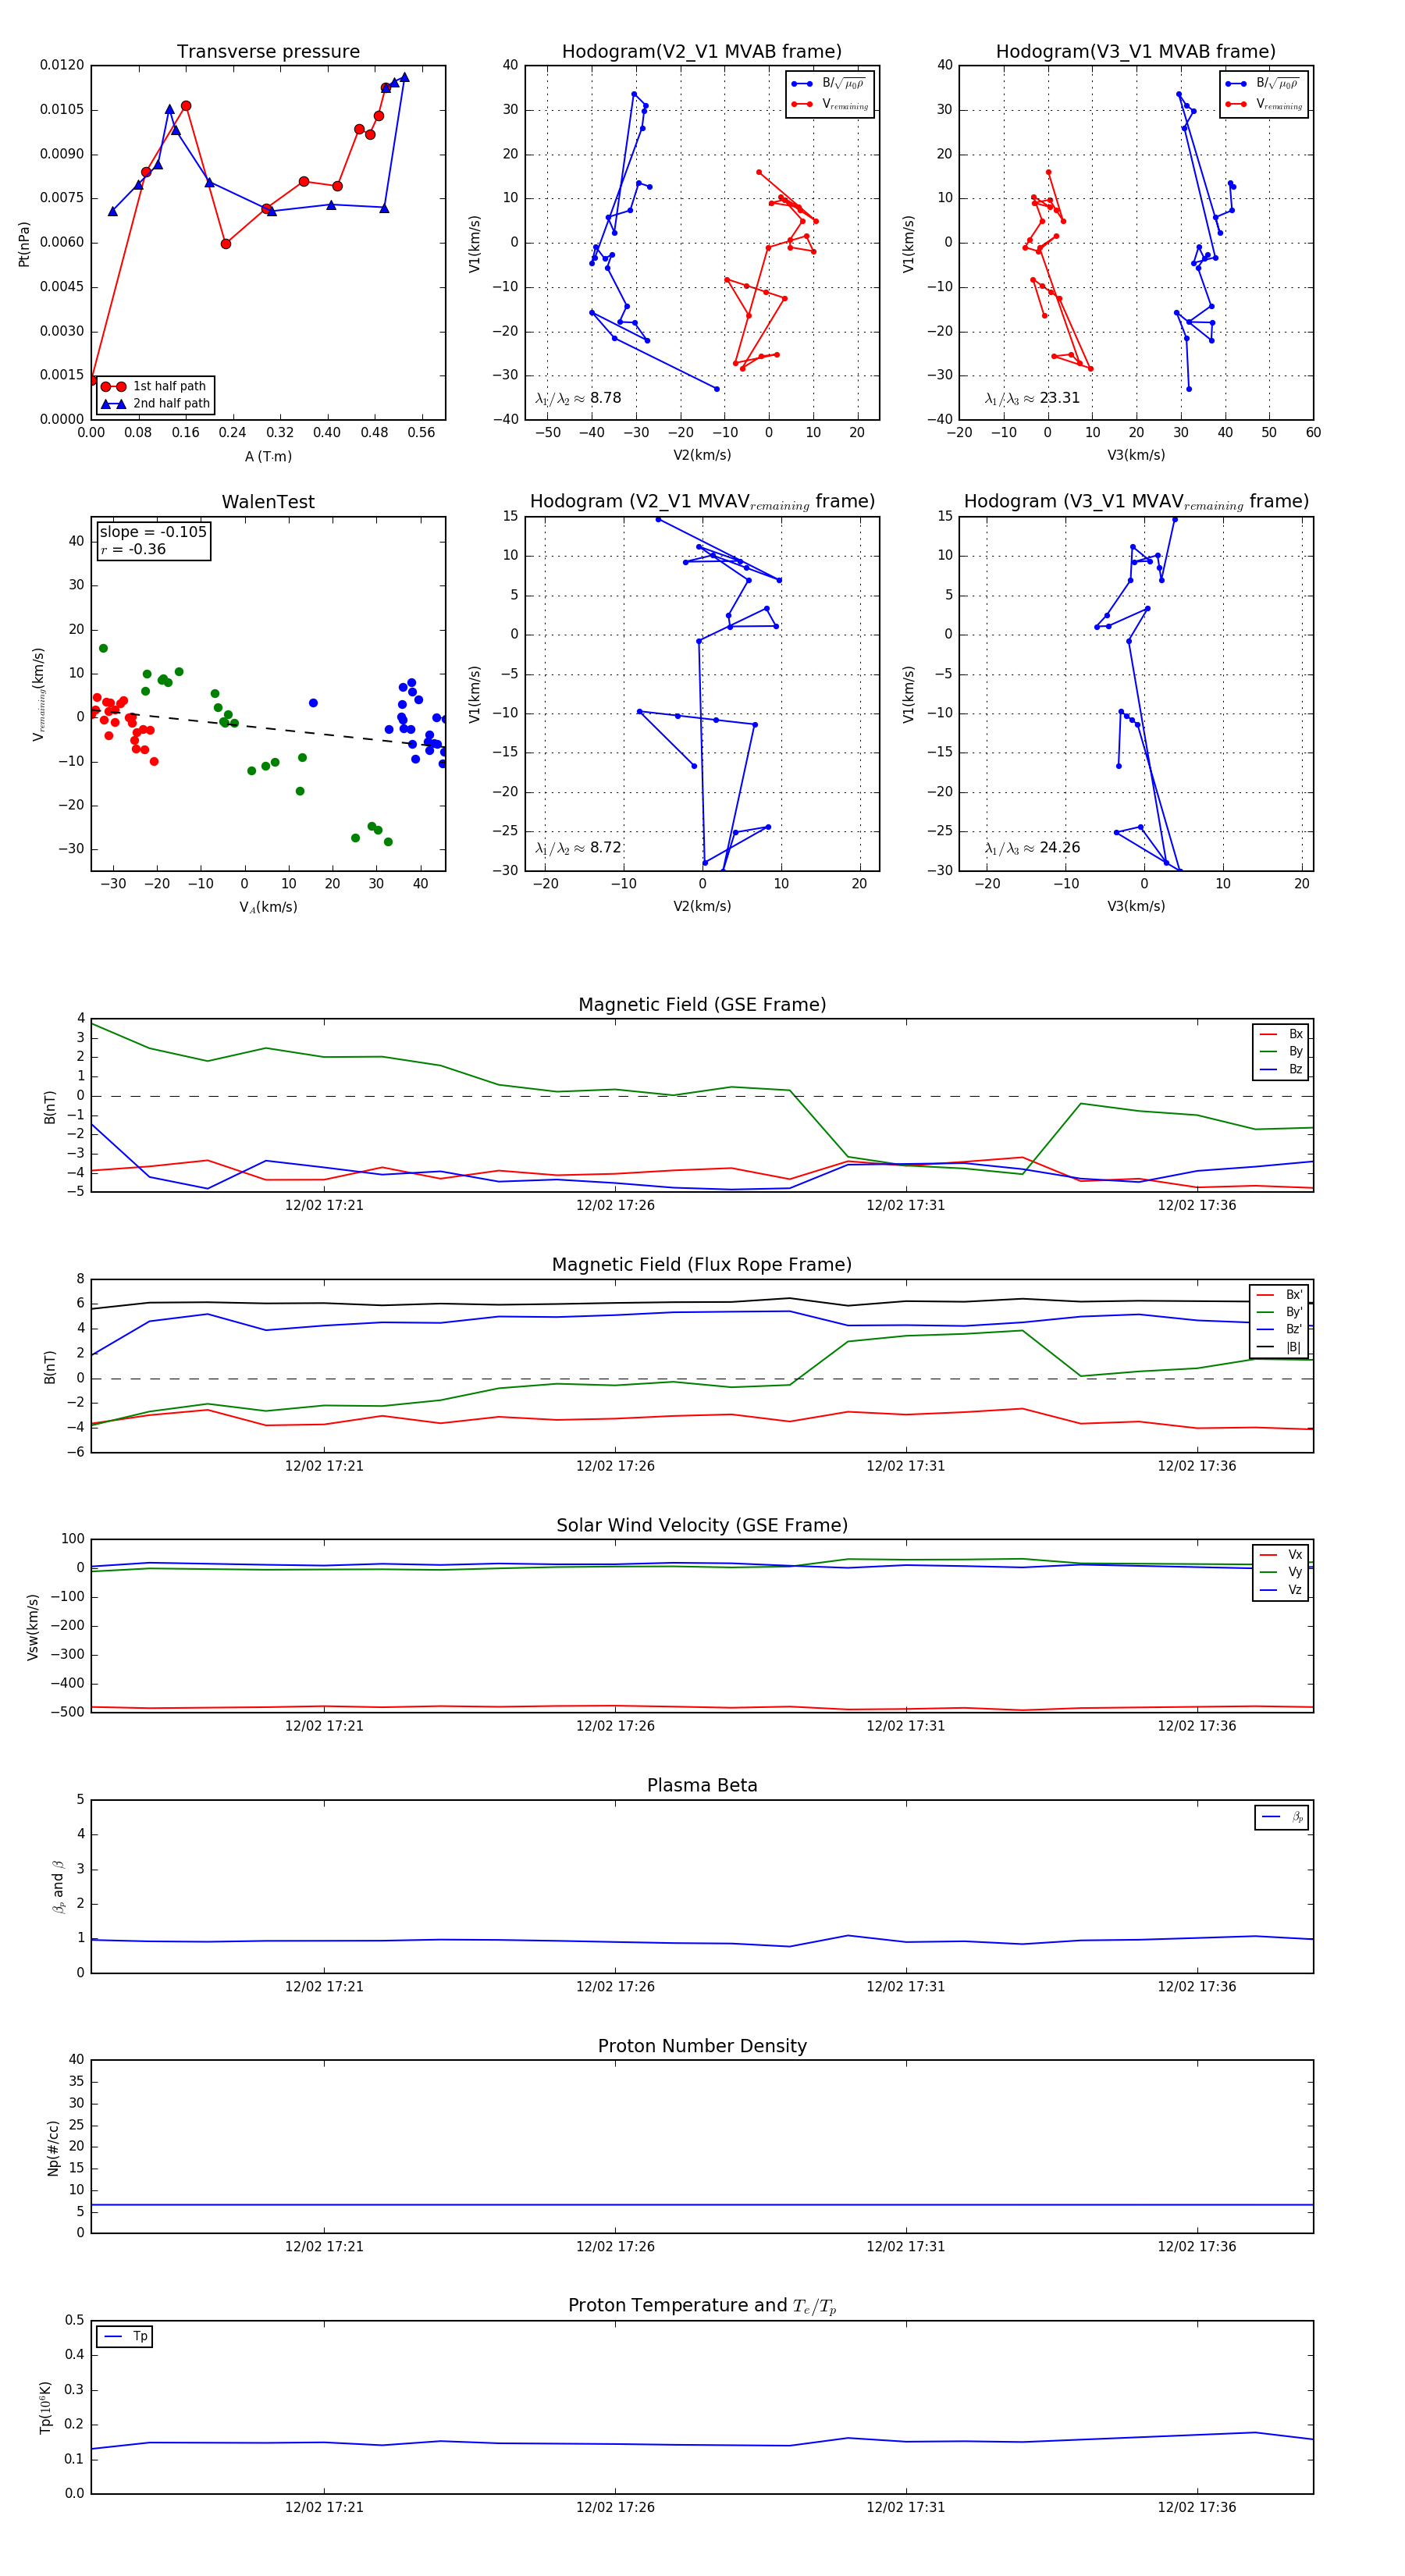Click '12/02 17:36' tick under Plasma Beta plot
1405x2576 pixels.
coord(1197,1987)
